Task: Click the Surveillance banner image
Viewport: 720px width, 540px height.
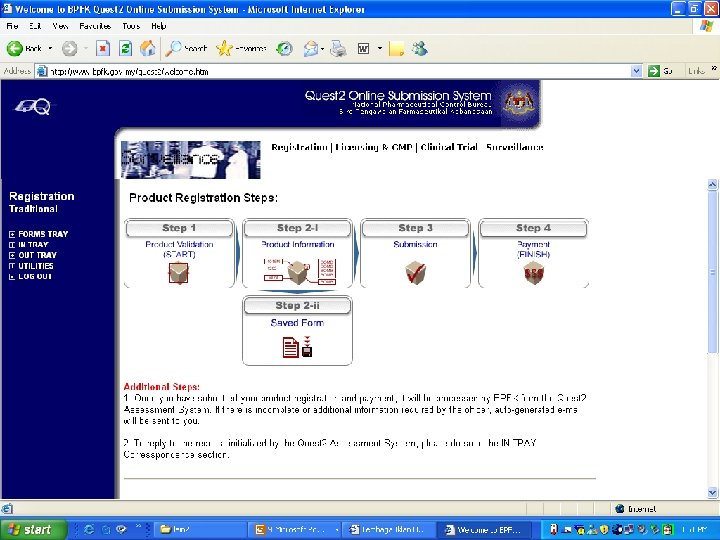Action: tap(191, 159)
